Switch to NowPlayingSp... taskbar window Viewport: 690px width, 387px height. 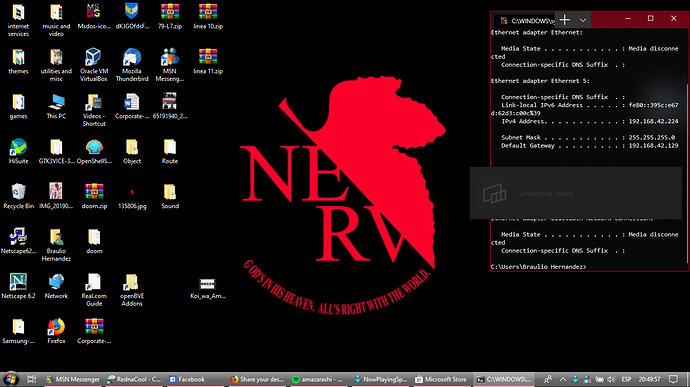tap(381, 379)
